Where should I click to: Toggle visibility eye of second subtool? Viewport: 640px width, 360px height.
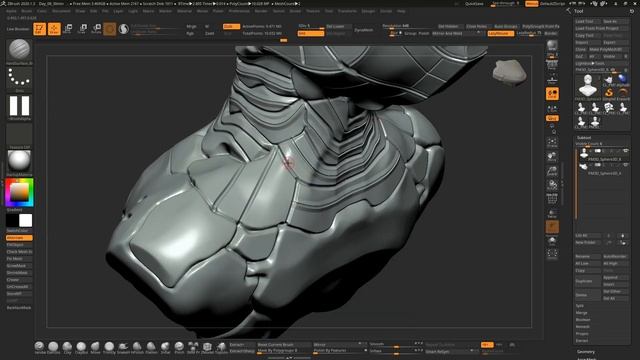[x=625, y=165]
